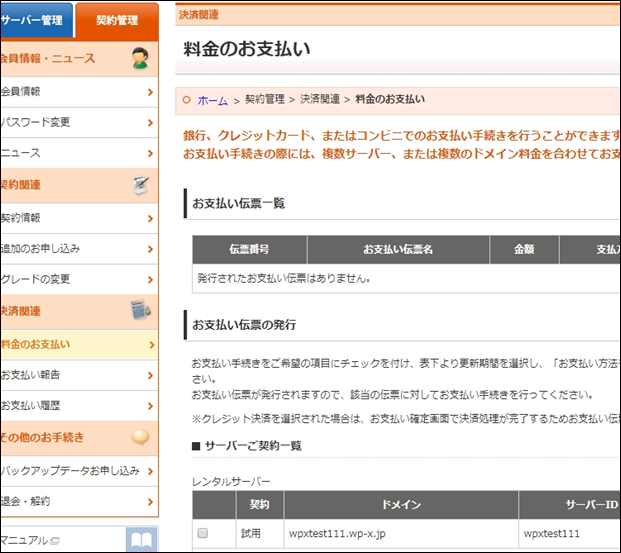
Task: Click the 金額 column header
Action: coord(524,249)
